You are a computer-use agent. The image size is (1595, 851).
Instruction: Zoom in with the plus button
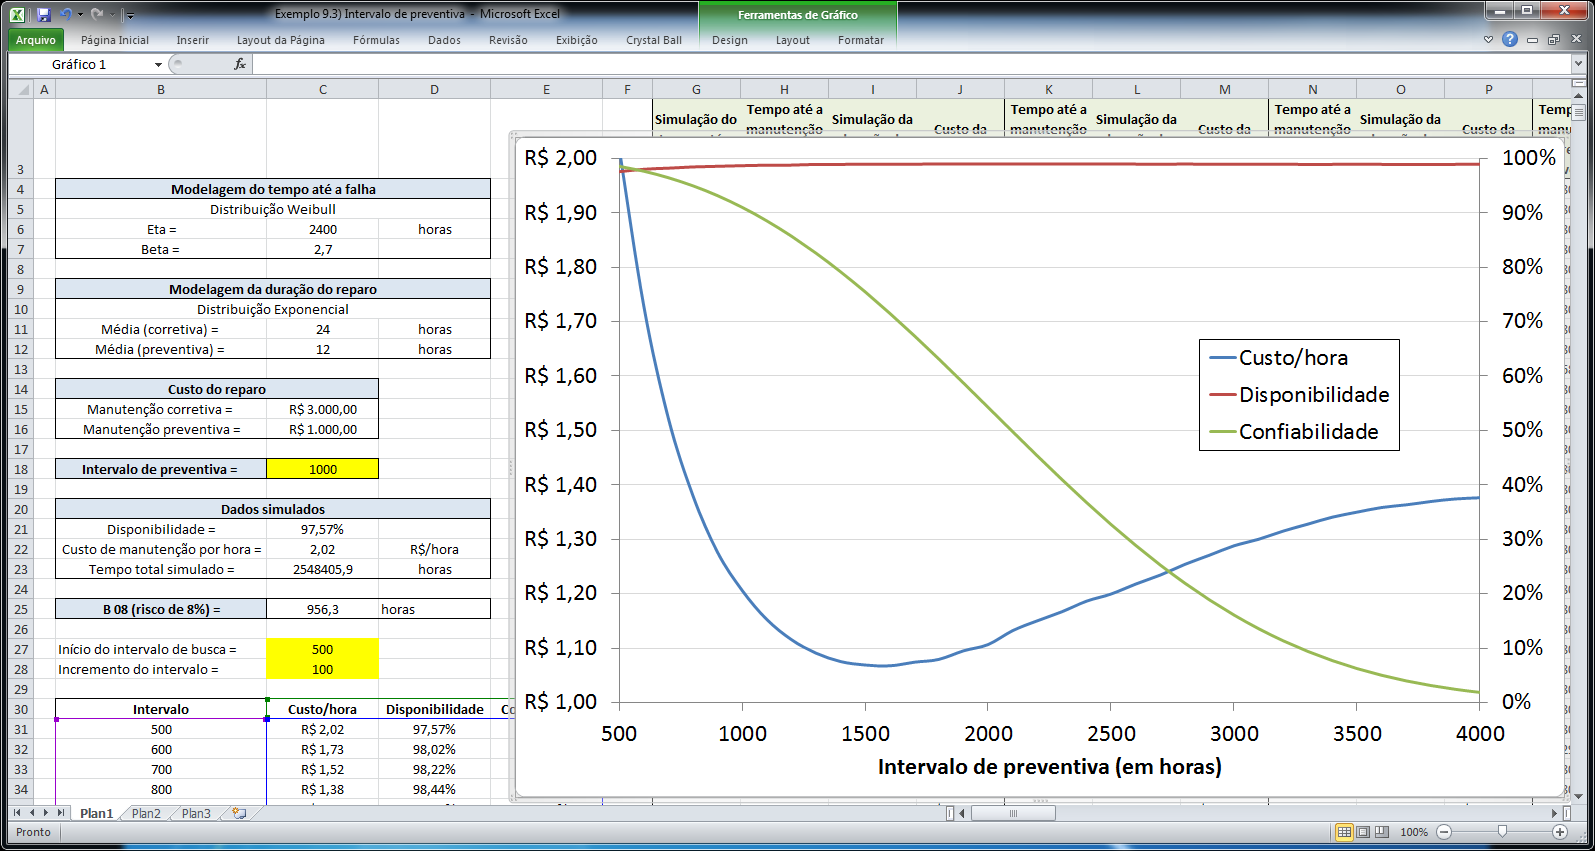(1560, 832)
